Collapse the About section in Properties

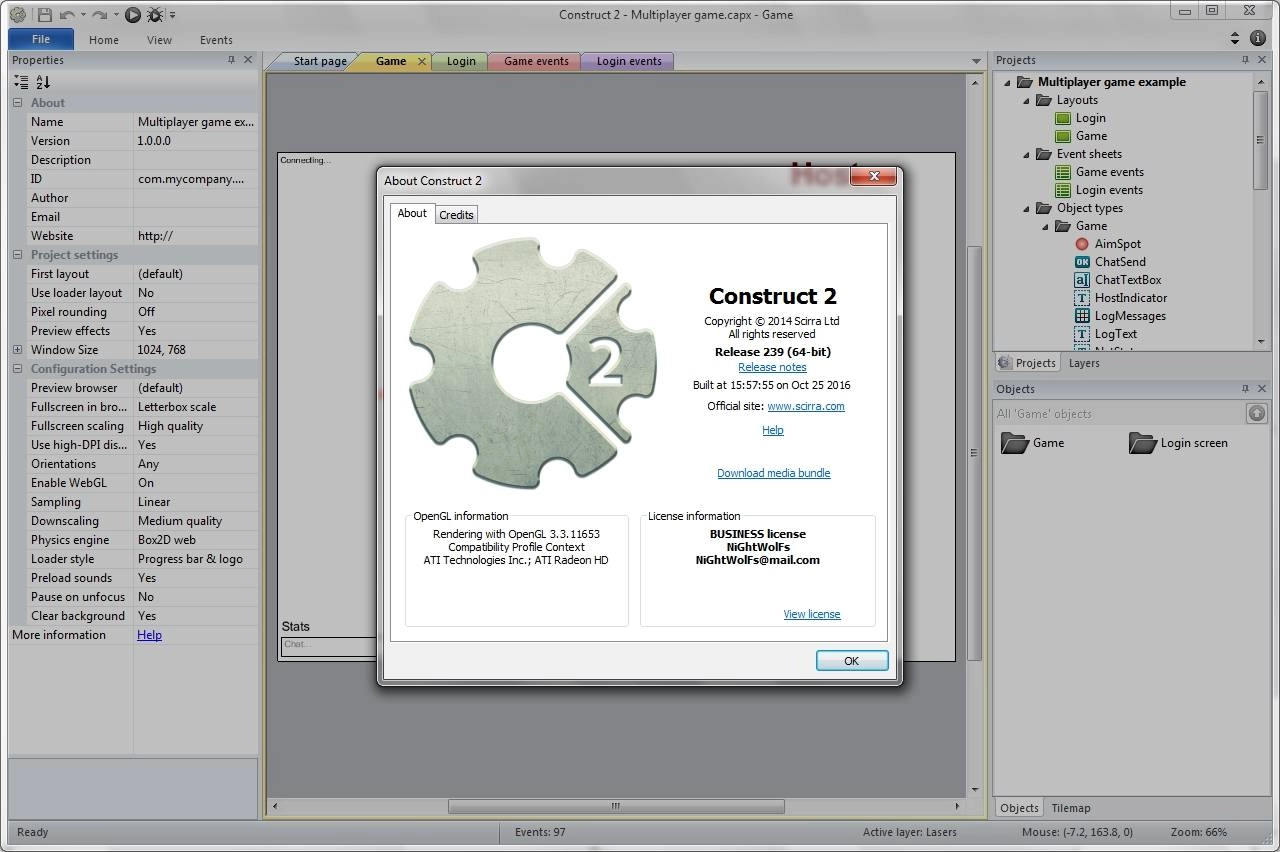[x=17, y=102]
